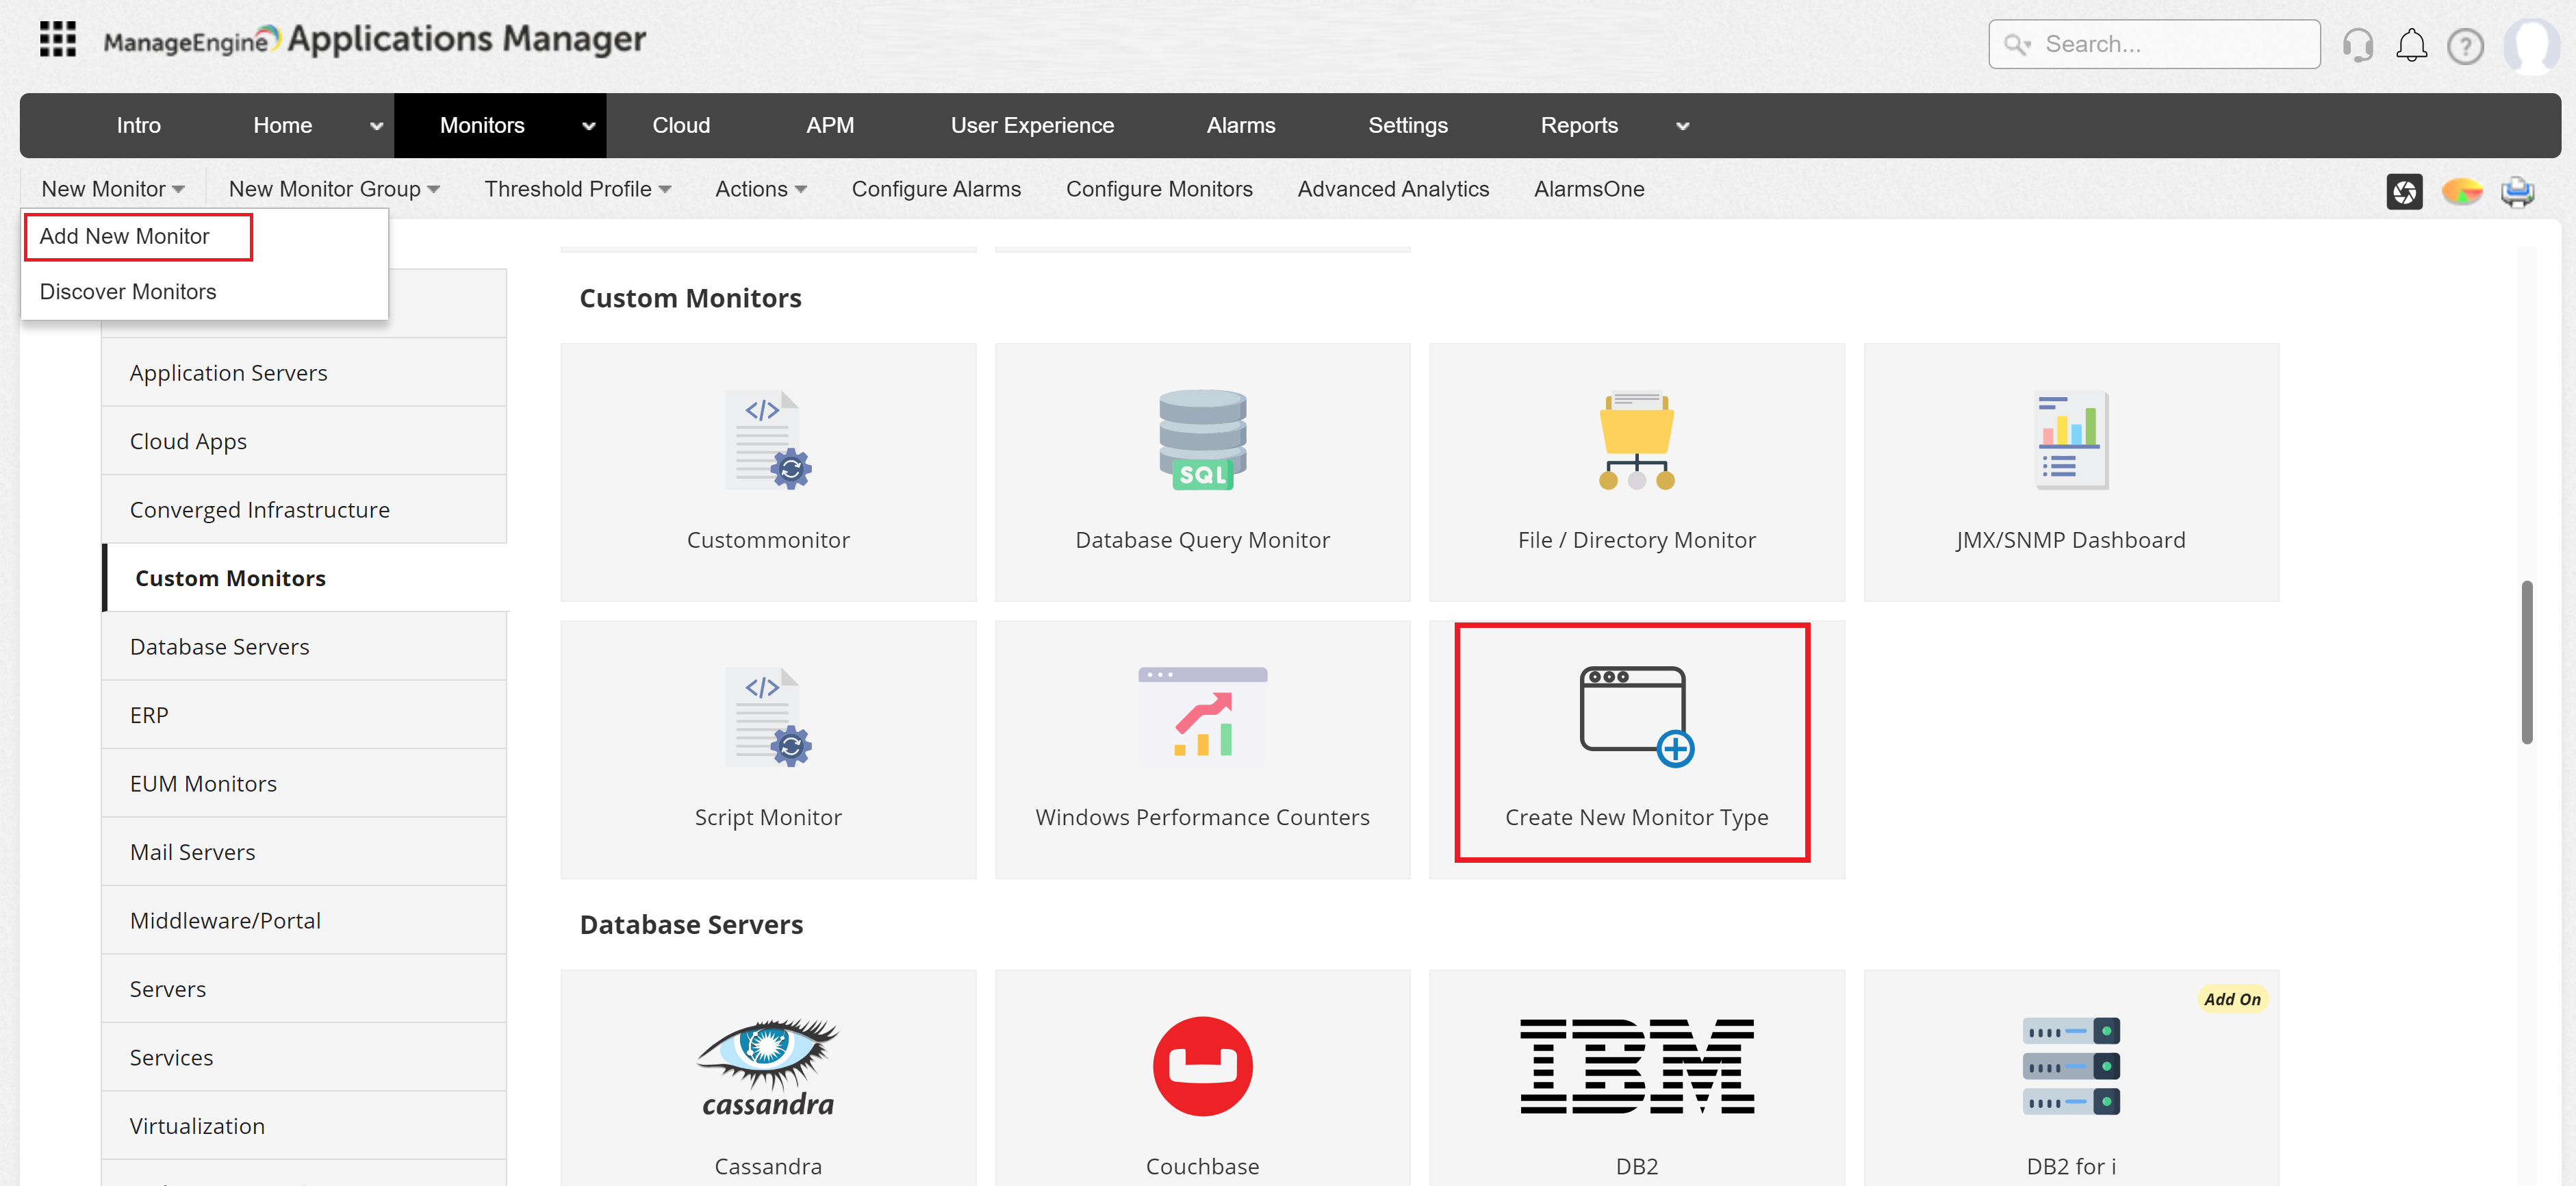Click the Configure Alarms link
The width and height of the screenshot is (2576, 1186).
(936, 189)
